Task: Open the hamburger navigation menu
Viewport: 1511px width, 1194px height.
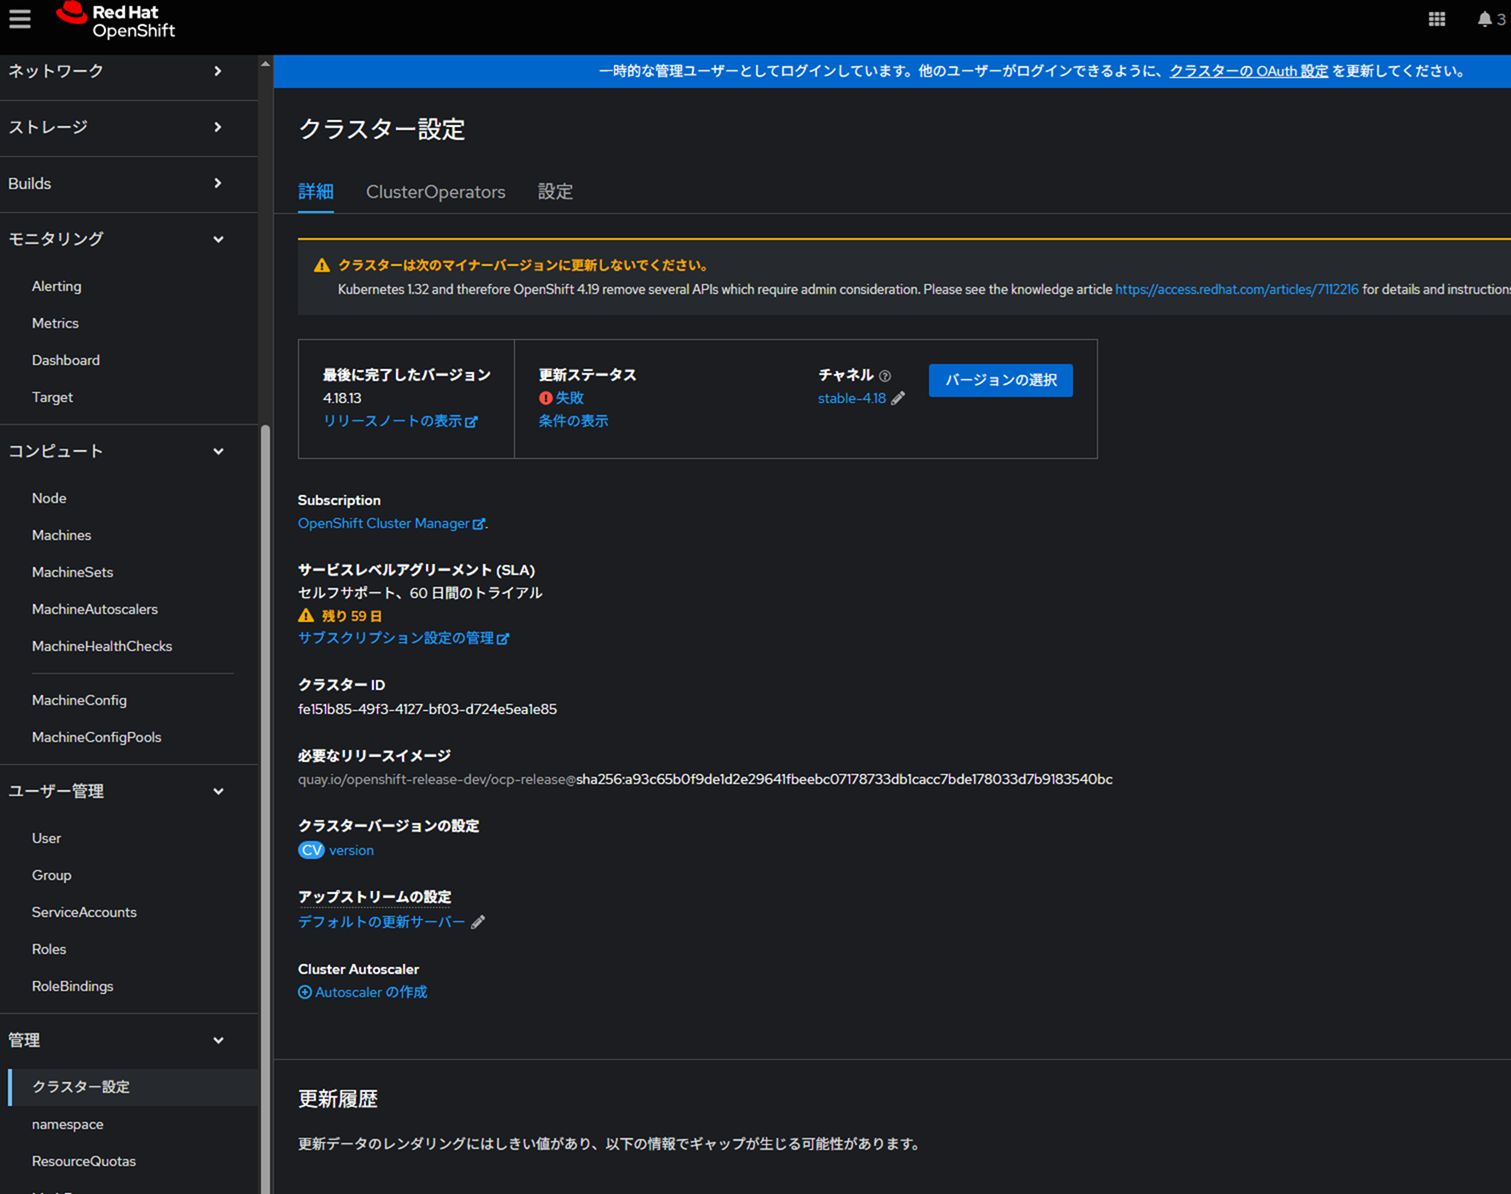Action: point(20,19)
